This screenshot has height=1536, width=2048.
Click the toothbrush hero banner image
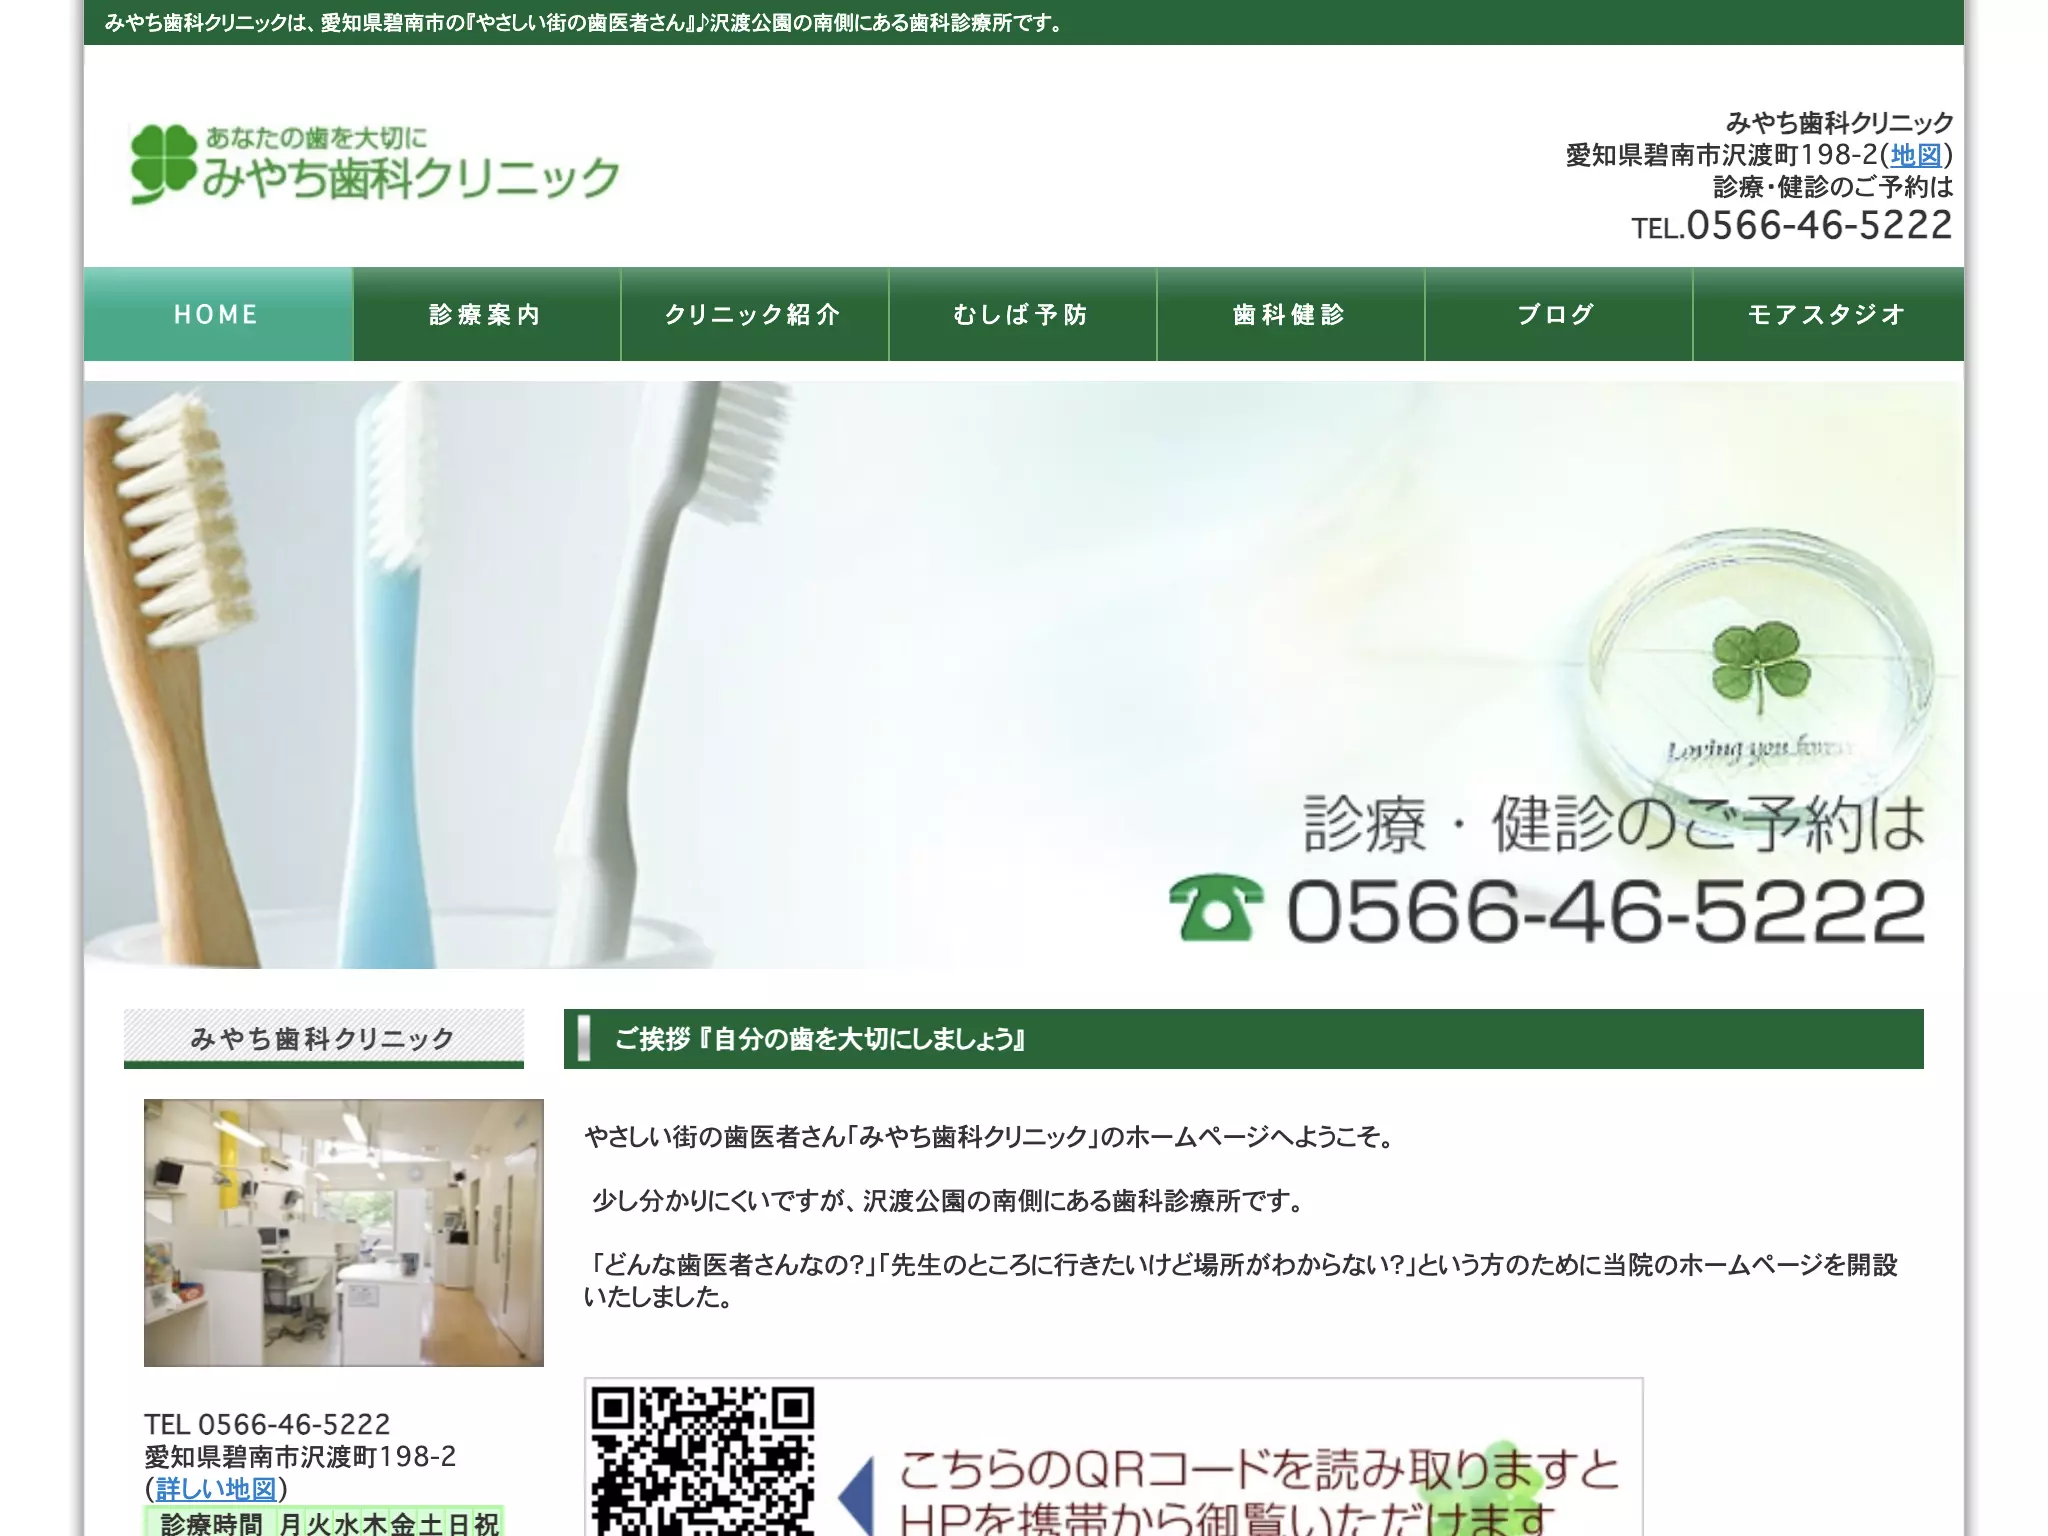tap(1024, 675)
